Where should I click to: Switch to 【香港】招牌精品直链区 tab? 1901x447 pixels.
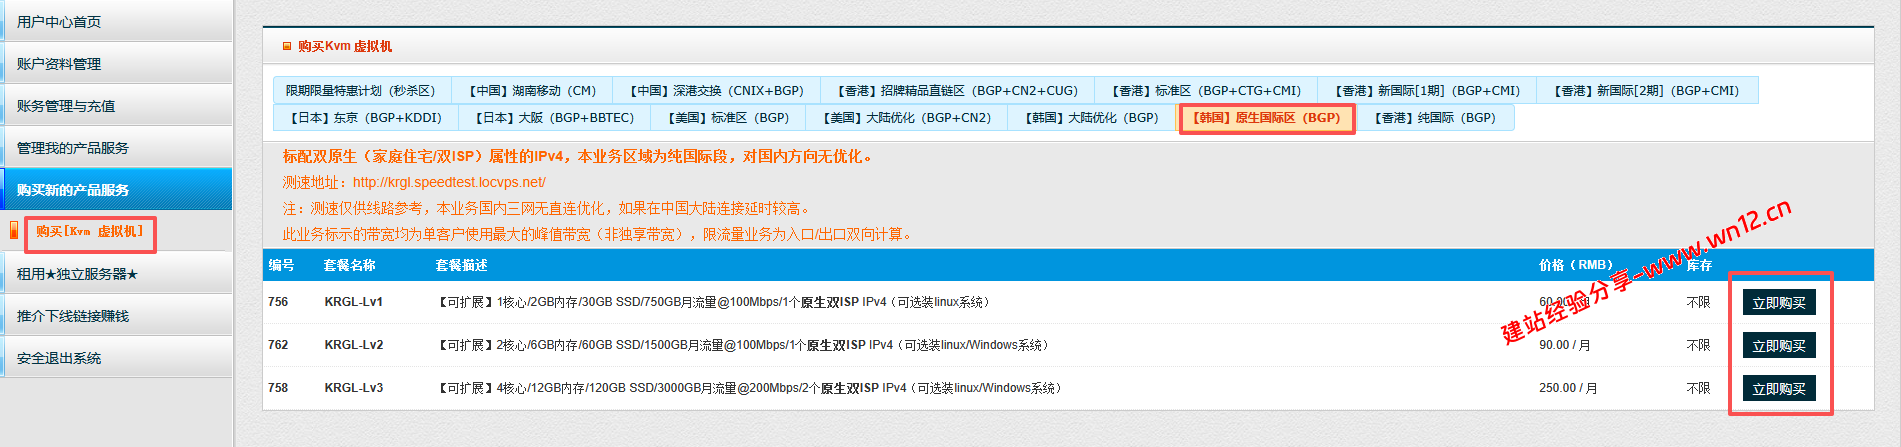[957, 91]
